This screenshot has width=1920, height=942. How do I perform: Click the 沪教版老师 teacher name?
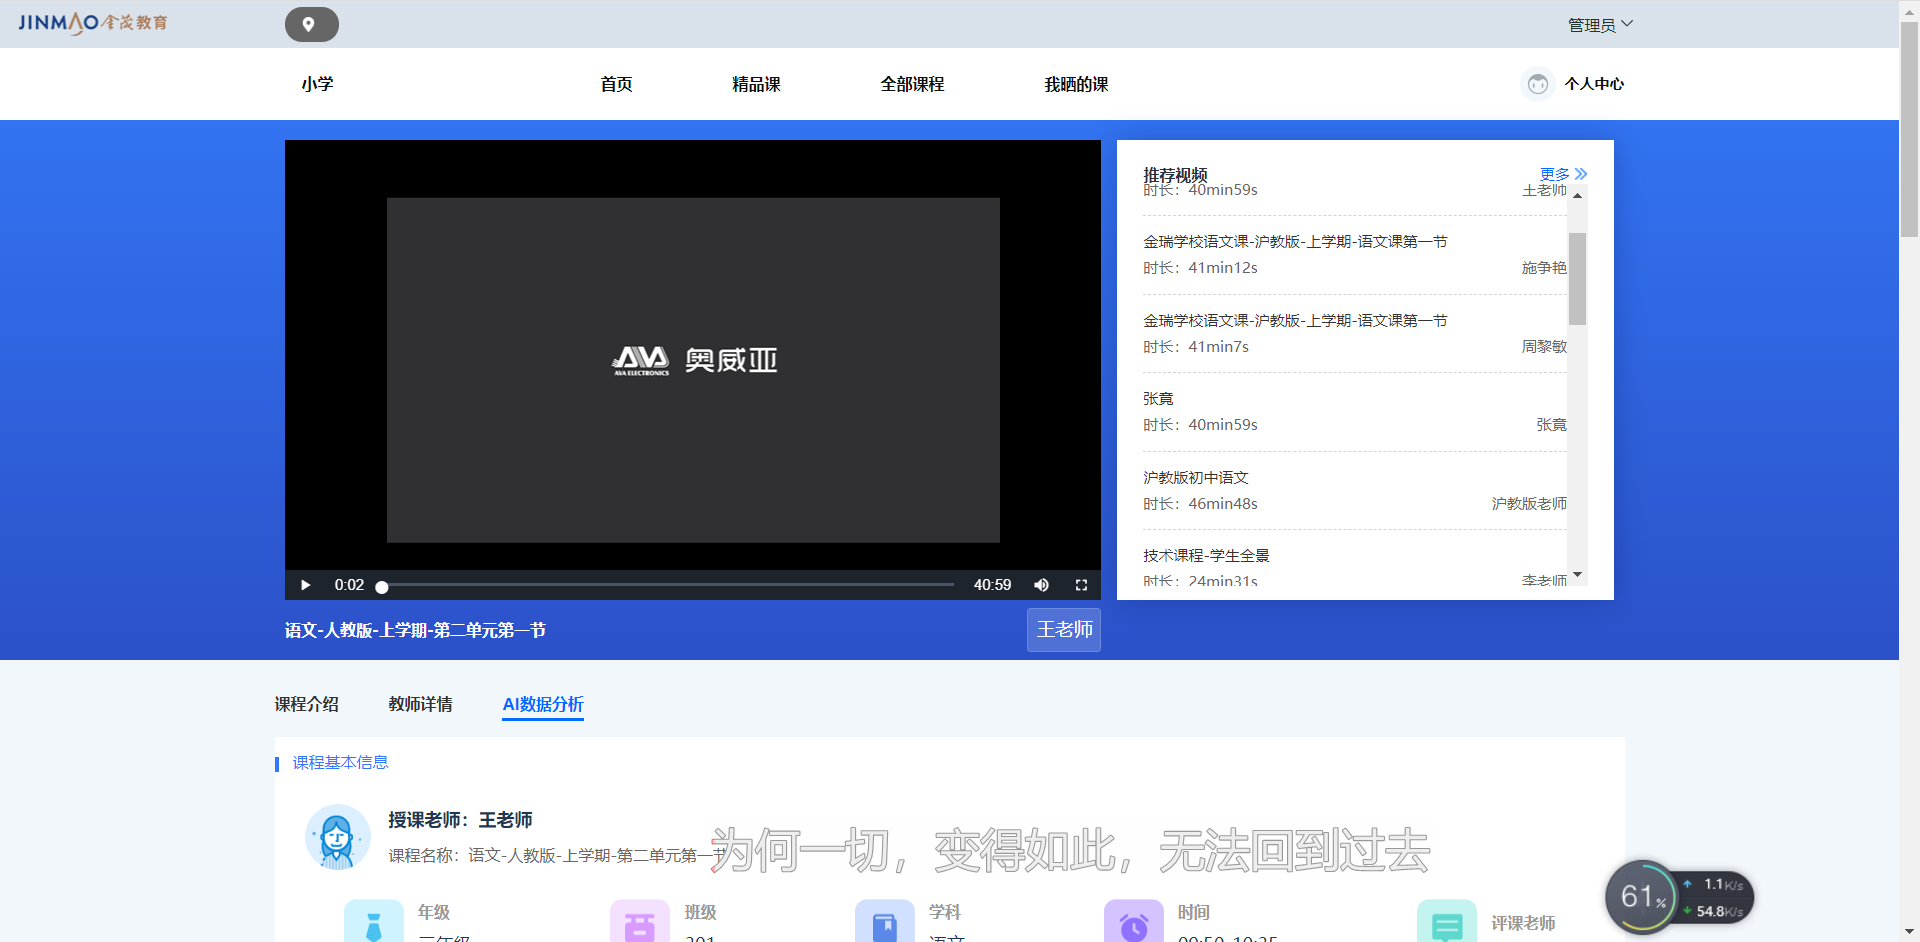pos(1529,504)
